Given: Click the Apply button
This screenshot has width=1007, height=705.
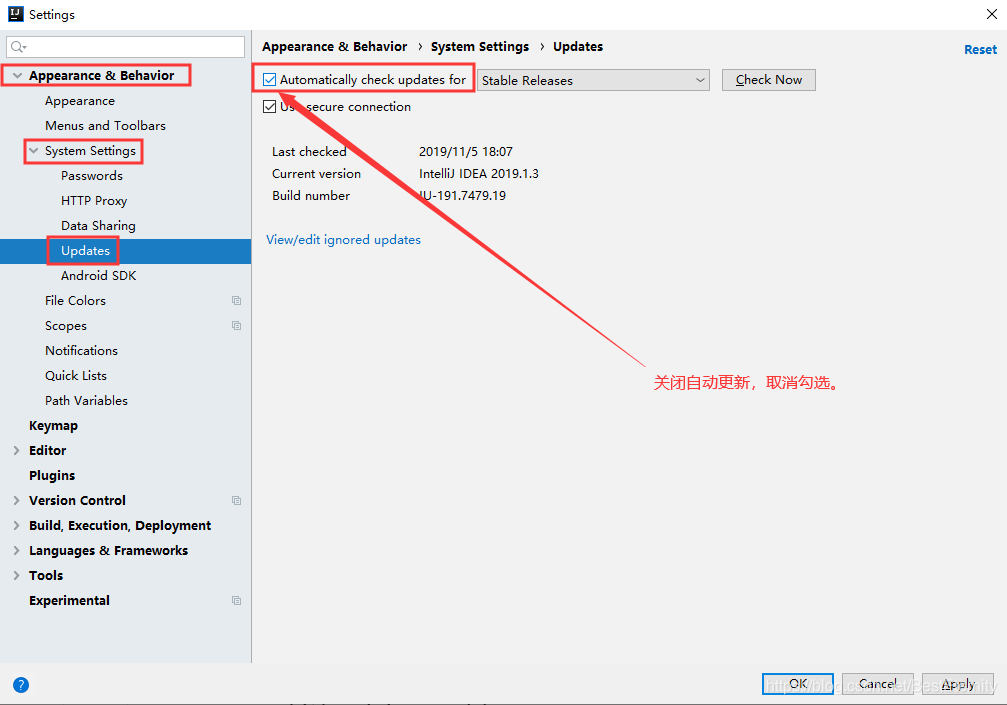Looking at the screenshot, I should [958, 684].
